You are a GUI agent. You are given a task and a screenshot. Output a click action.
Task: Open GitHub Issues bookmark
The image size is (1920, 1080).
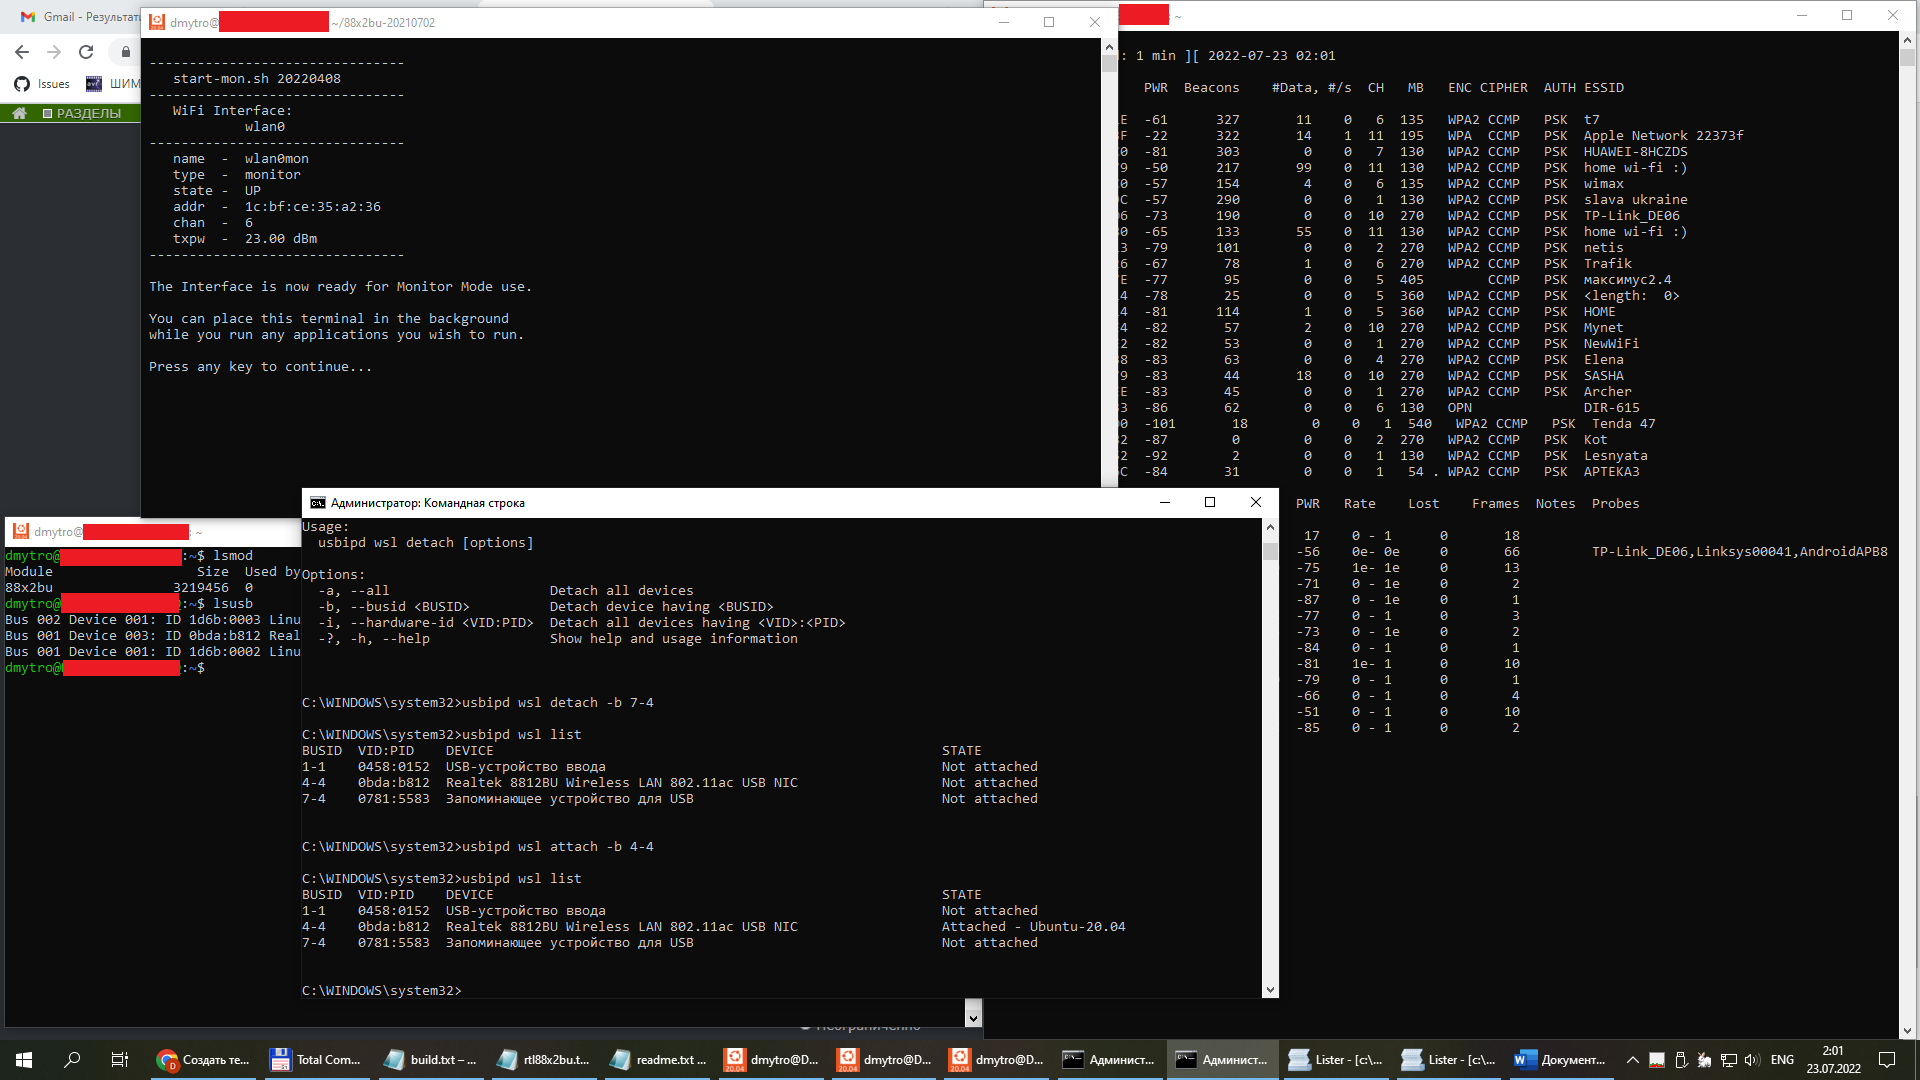tap(43, 84)
